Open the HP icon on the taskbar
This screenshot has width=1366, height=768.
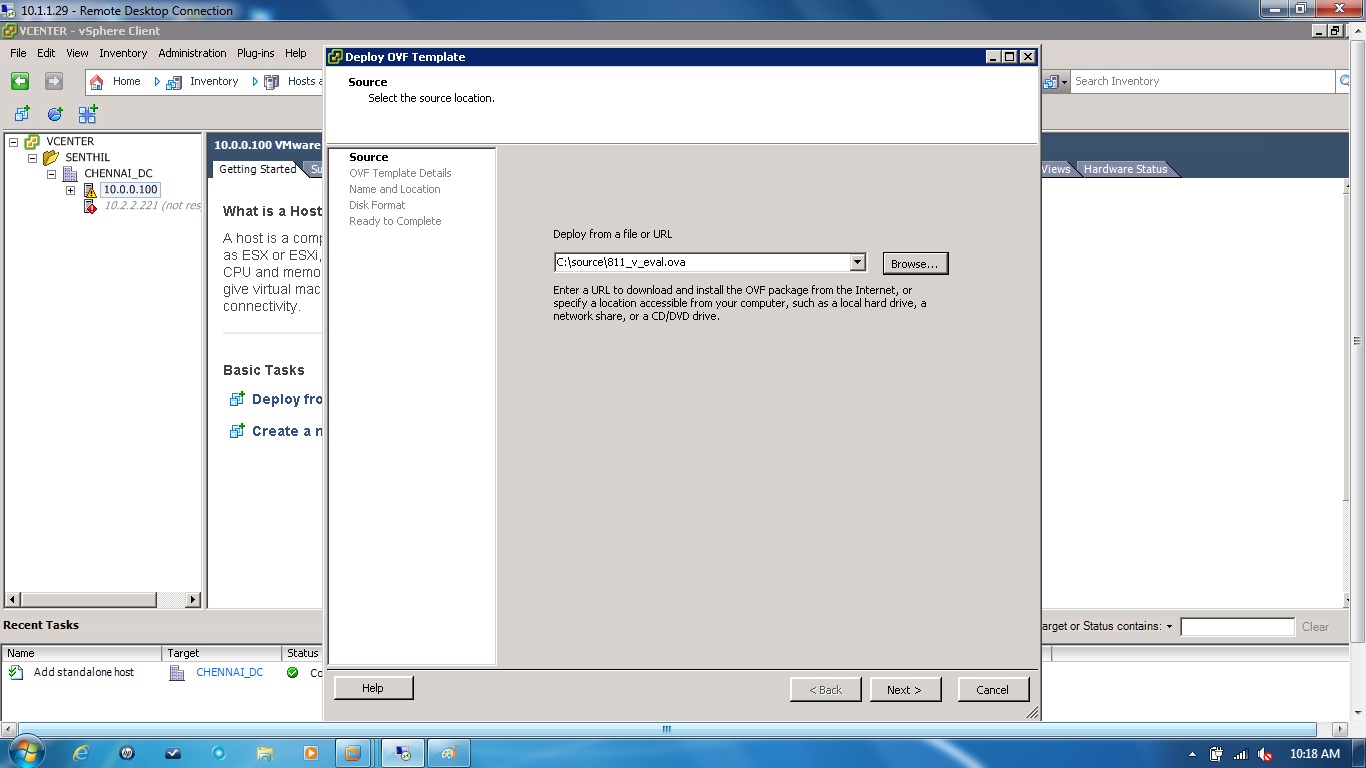pyautogui.click(x=127, y=753)
